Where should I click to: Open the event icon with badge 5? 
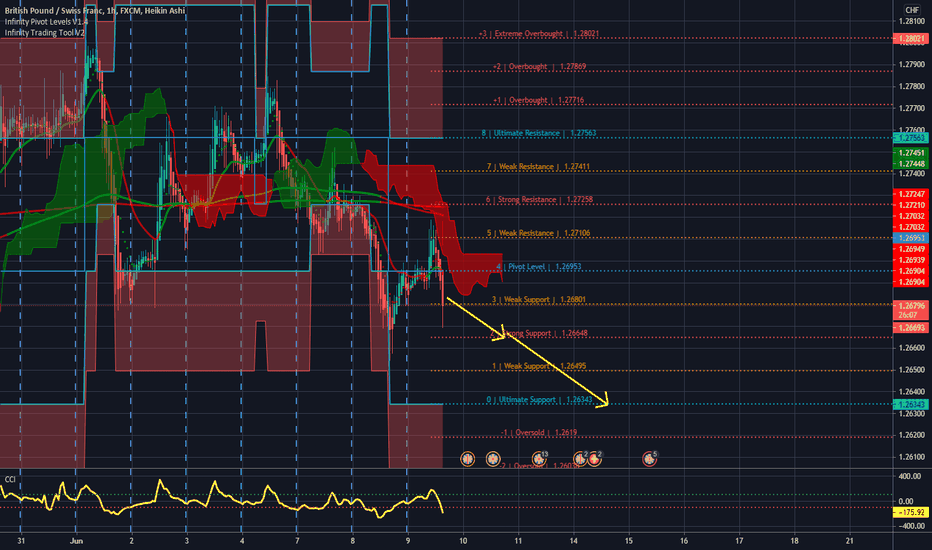[650, 458]
